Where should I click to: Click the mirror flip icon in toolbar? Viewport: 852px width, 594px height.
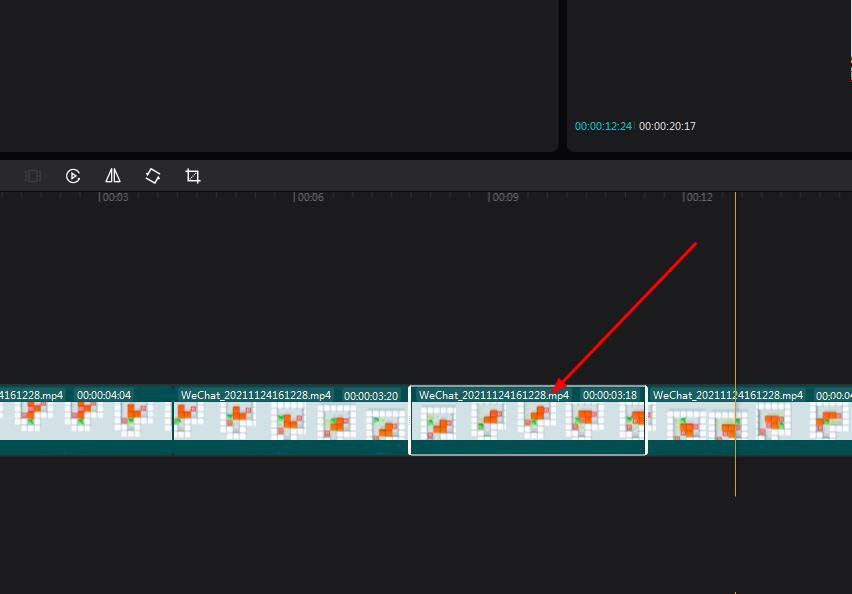point(113,176)
